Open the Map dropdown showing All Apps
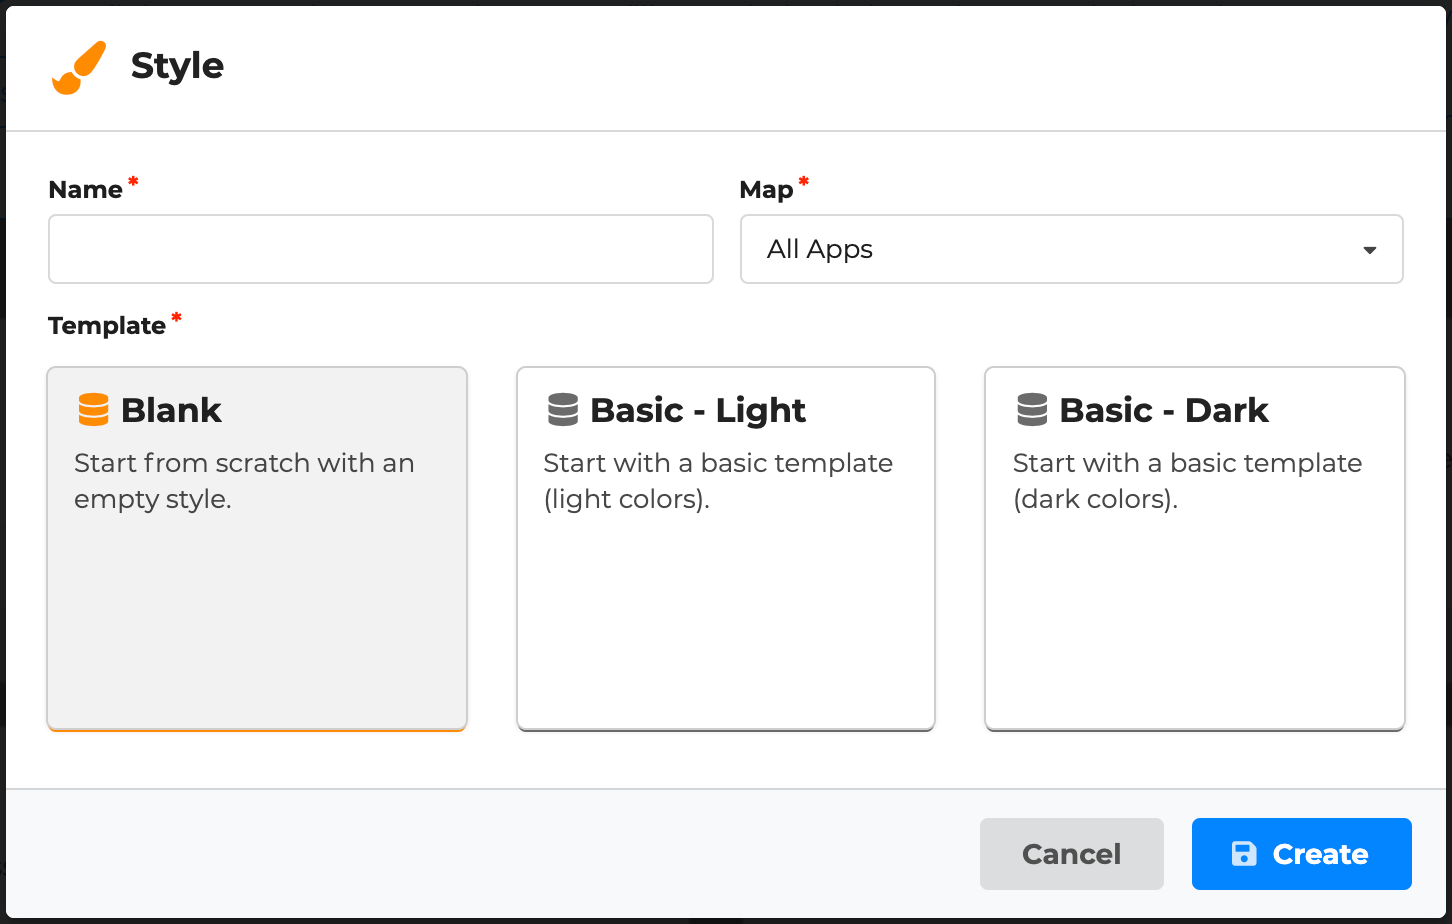Image resolution: width=1452 pixels, height=924 pixels. tap(1070, 249)
